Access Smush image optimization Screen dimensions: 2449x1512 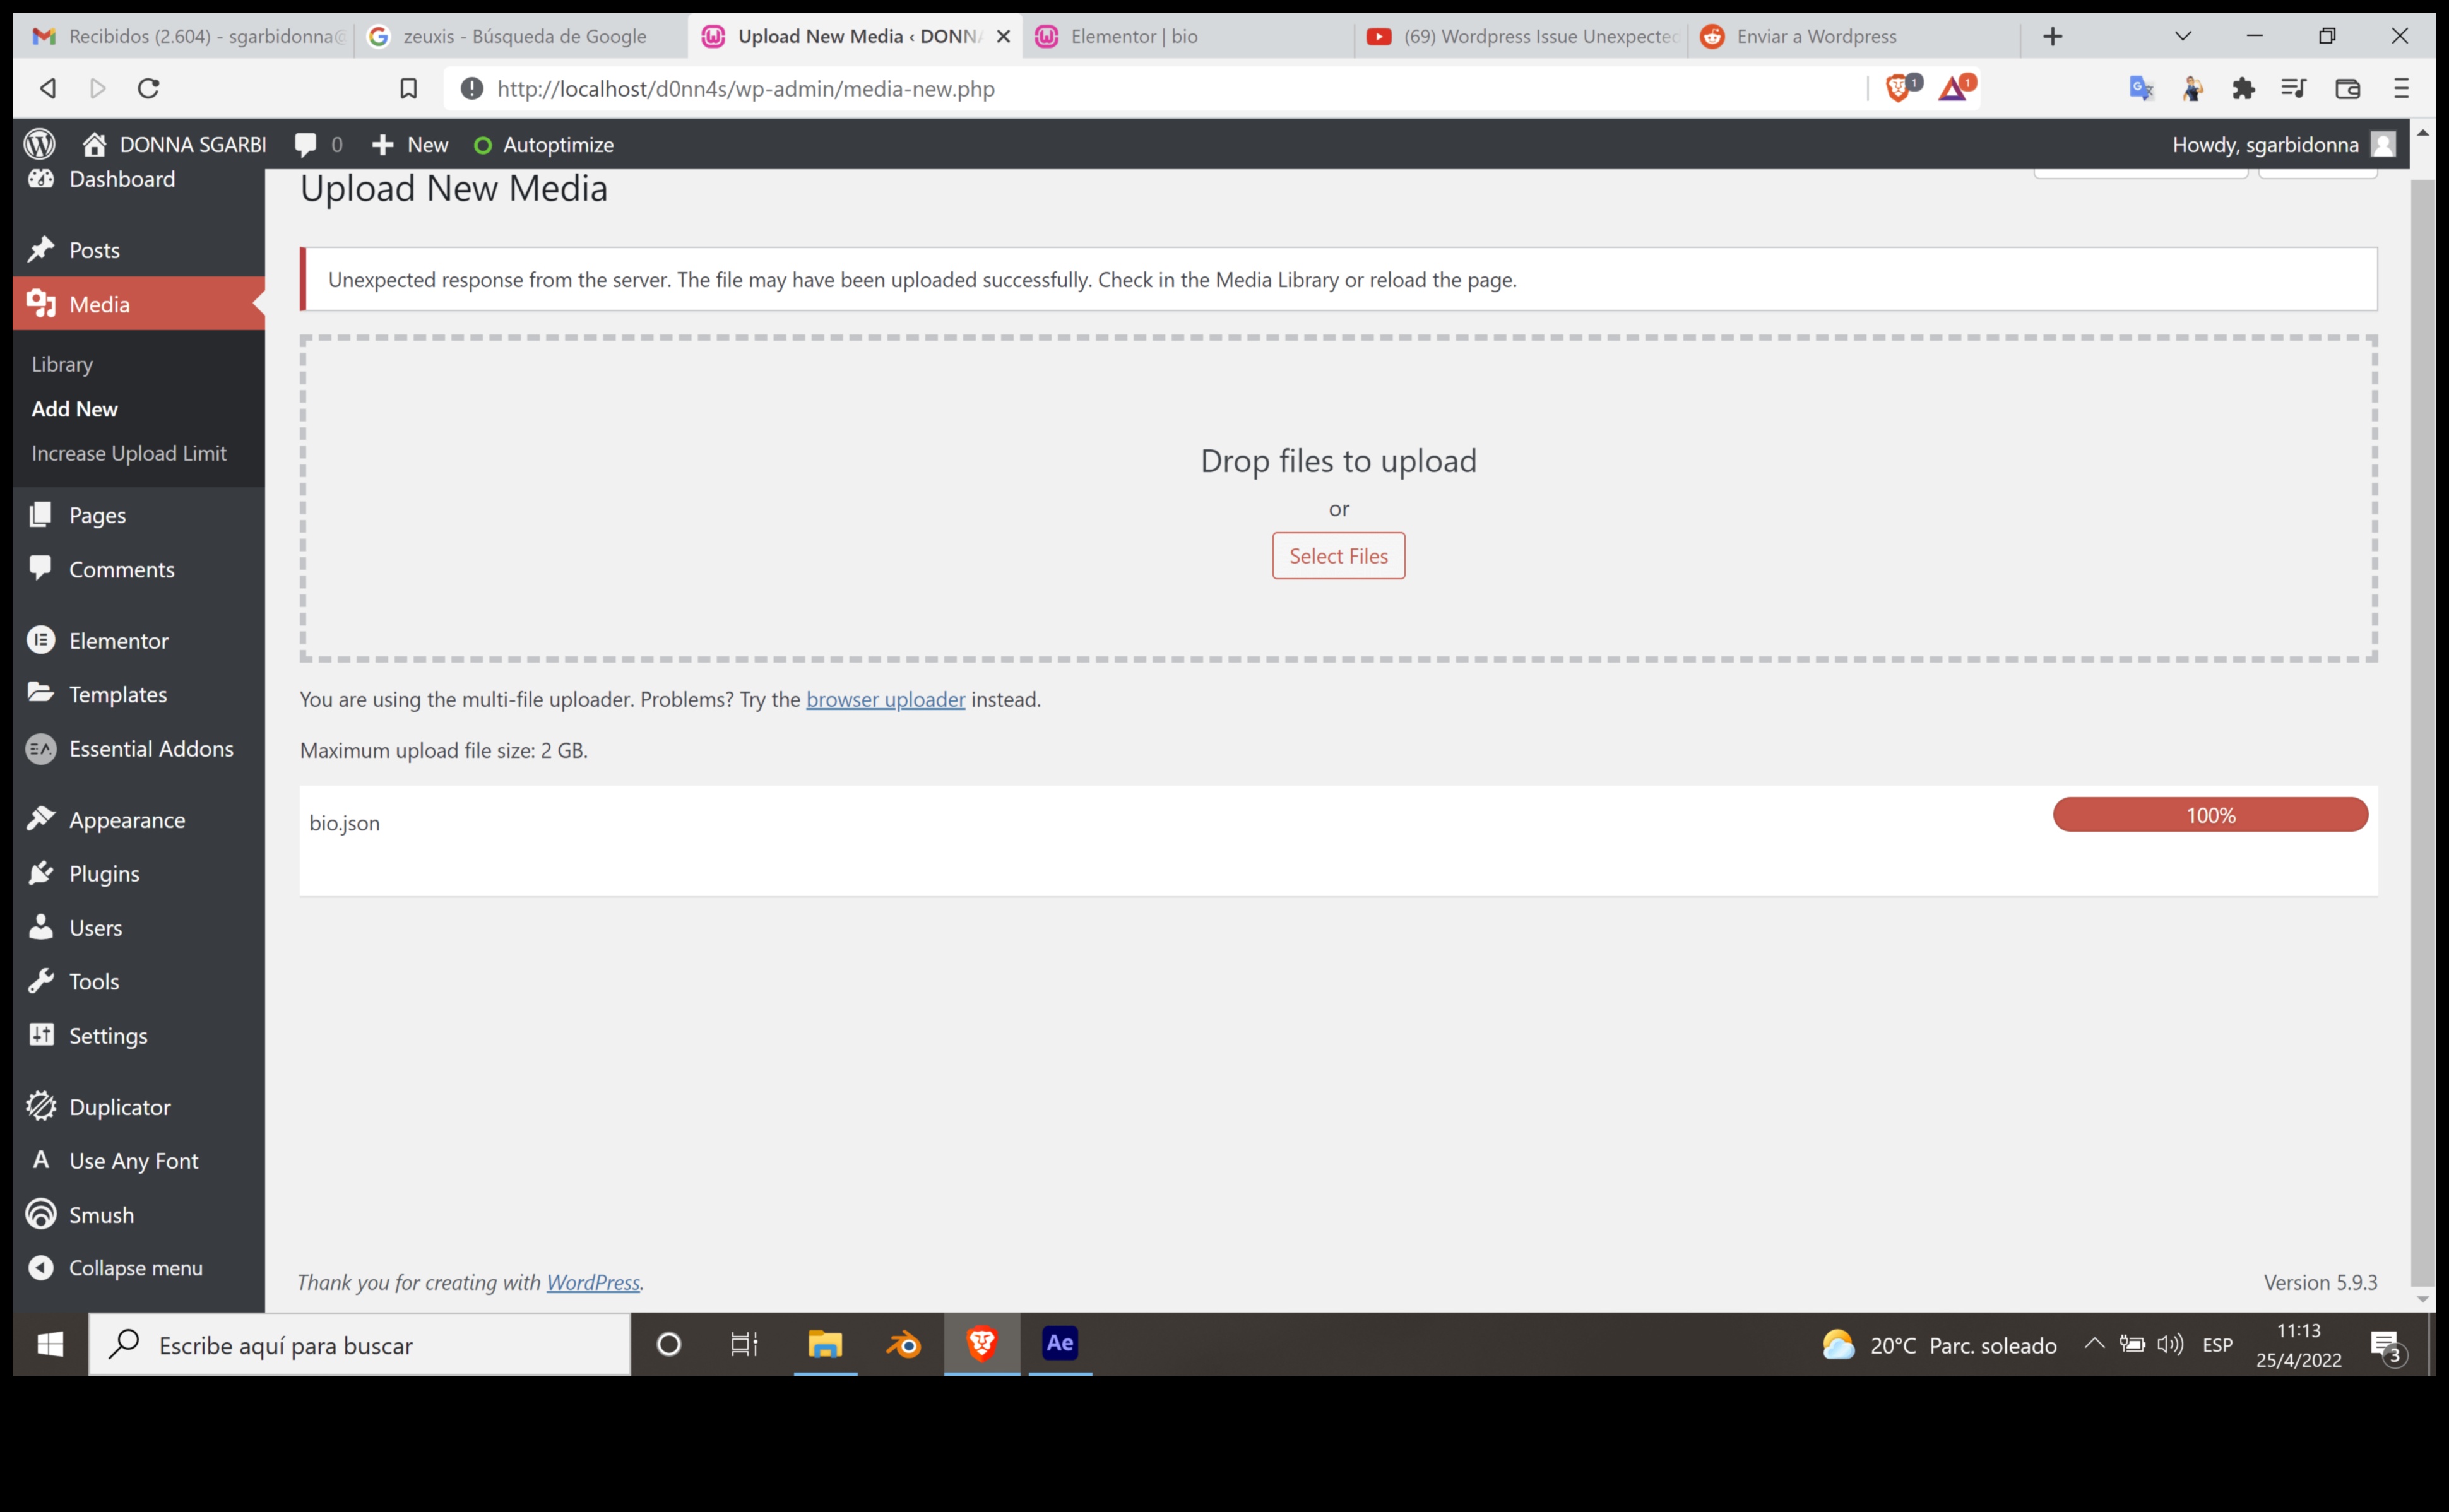coord(100,1215)
